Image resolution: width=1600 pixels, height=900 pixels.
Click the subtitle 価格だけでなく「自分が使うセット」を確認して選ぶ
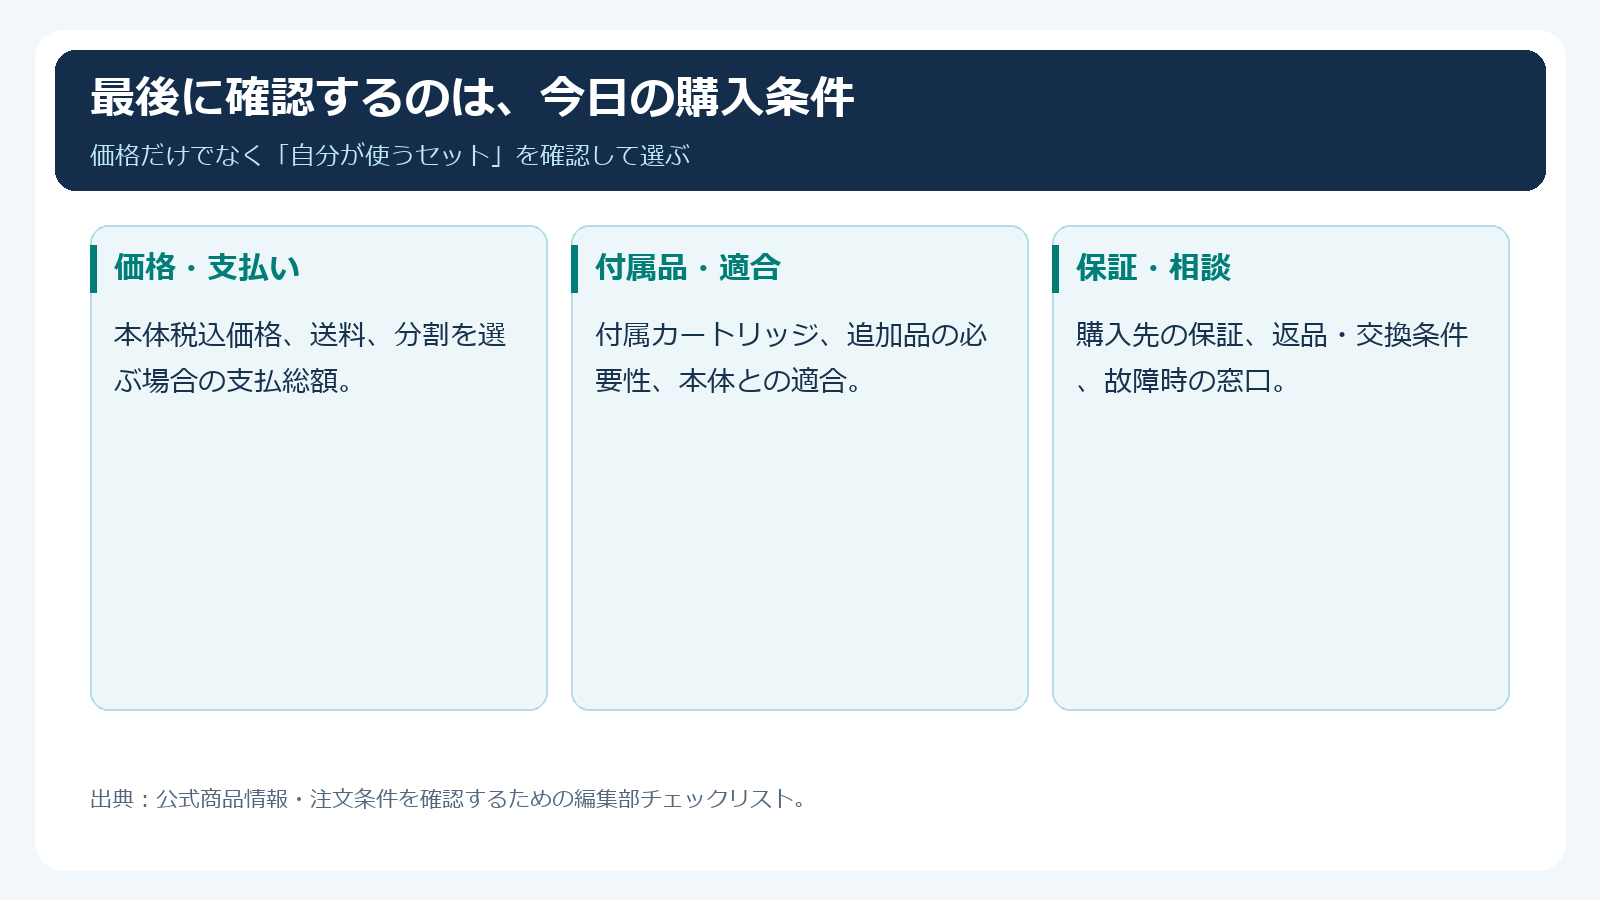tap(390, 155)
